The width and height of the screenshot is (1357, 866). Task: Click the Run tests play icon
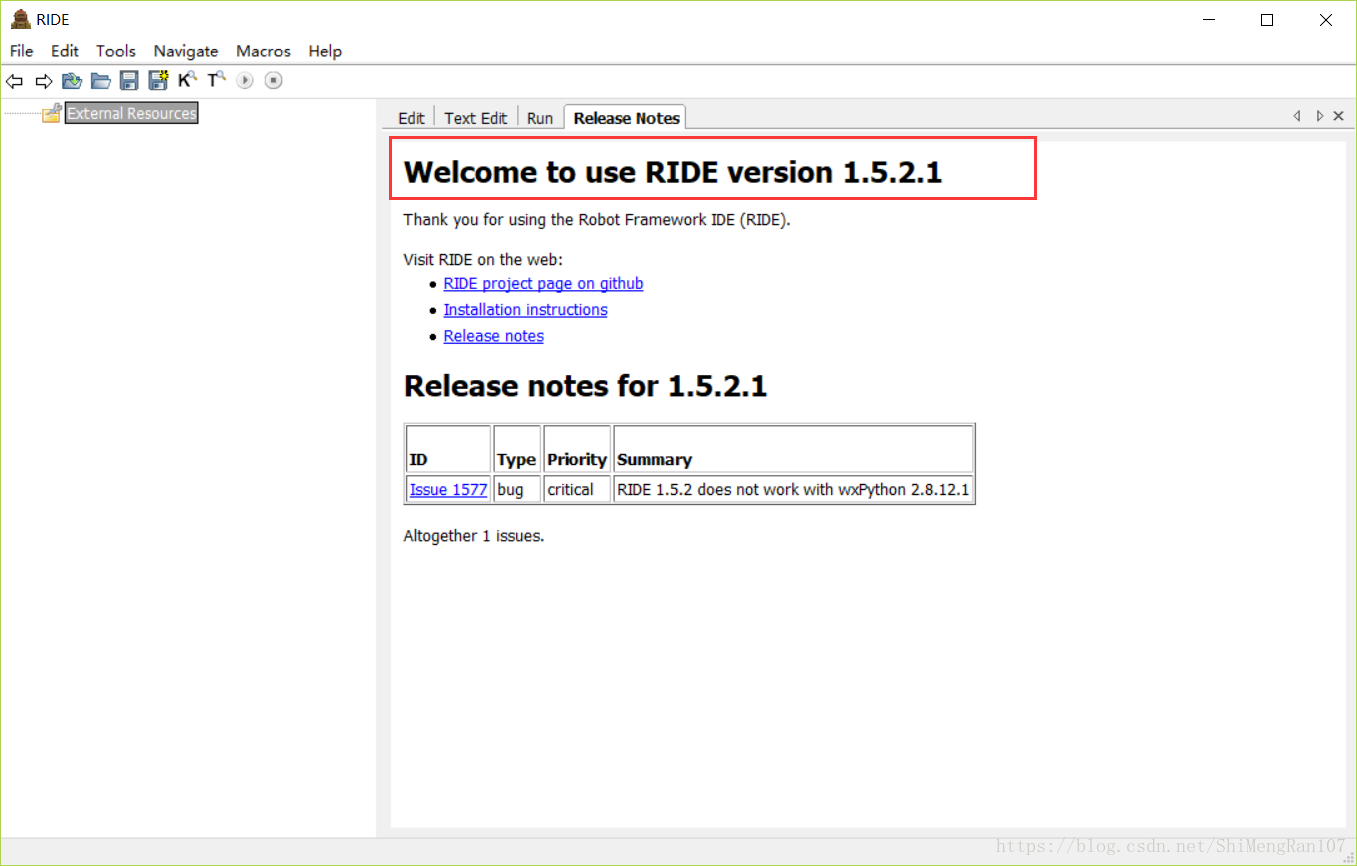coord(245,81)
